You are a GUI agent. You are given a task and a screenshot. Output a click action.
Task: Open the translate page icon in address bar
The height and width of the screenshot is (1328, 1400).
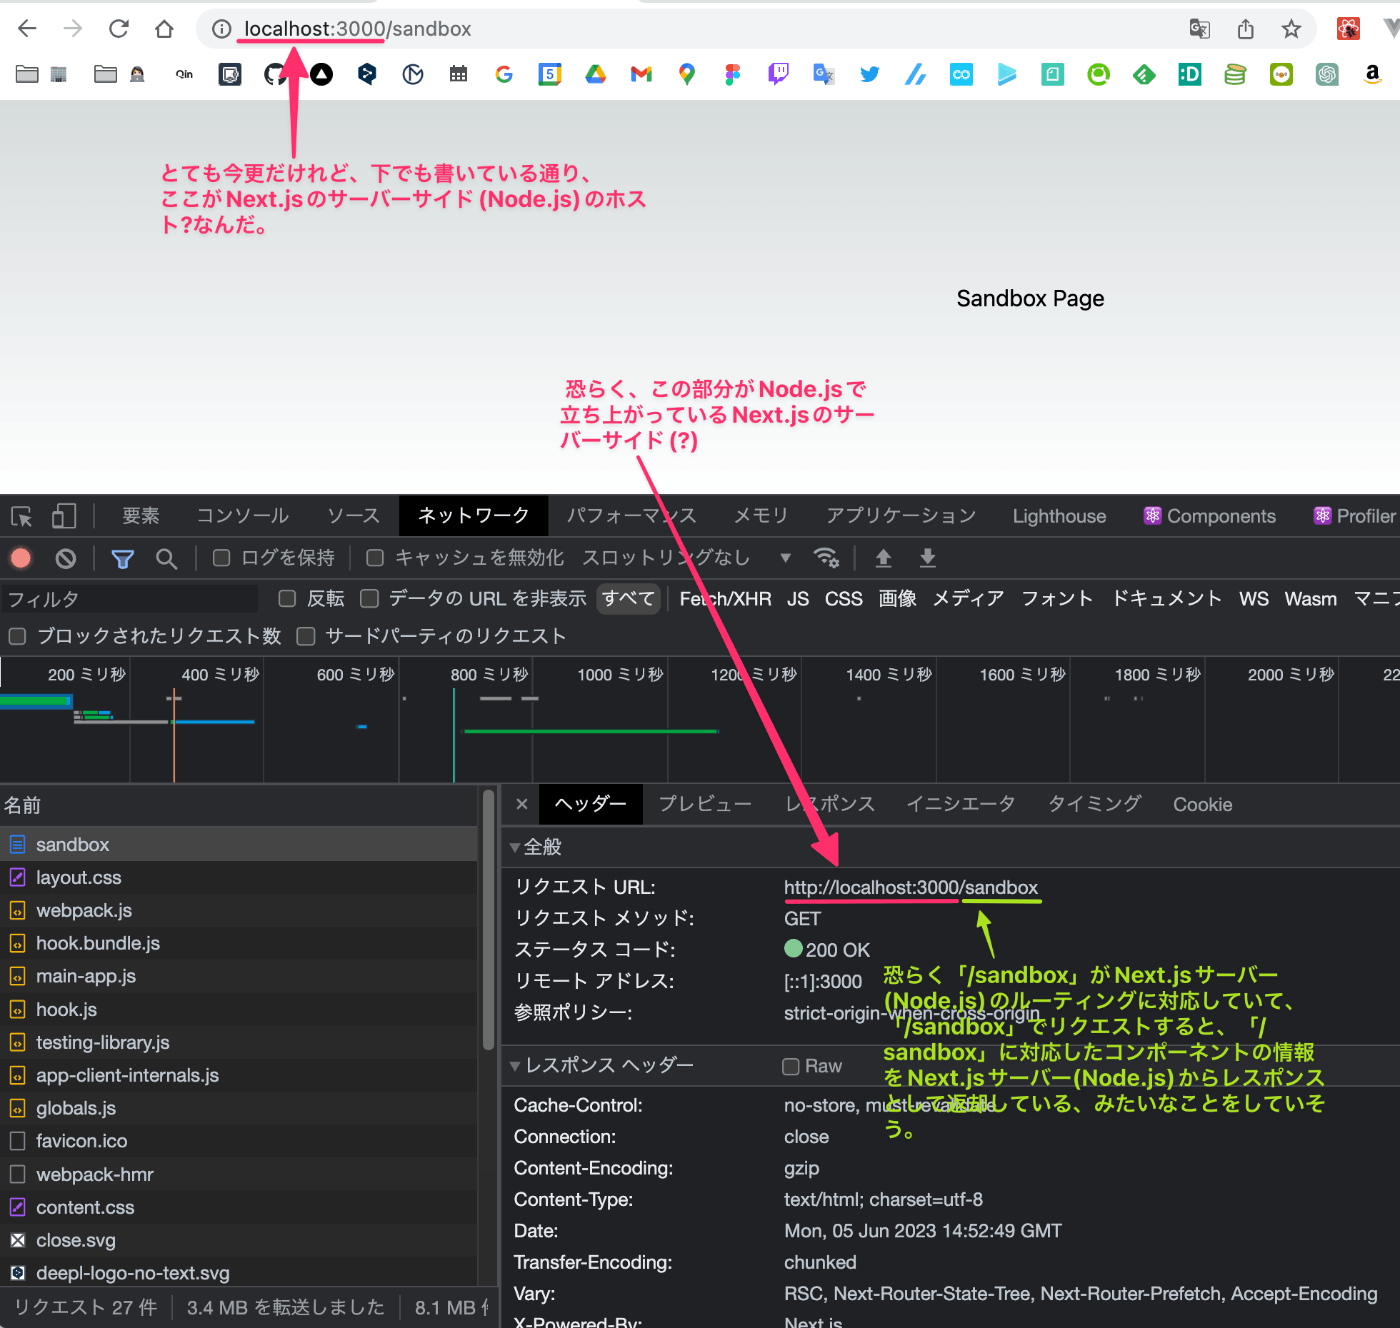coord(1200,29)
